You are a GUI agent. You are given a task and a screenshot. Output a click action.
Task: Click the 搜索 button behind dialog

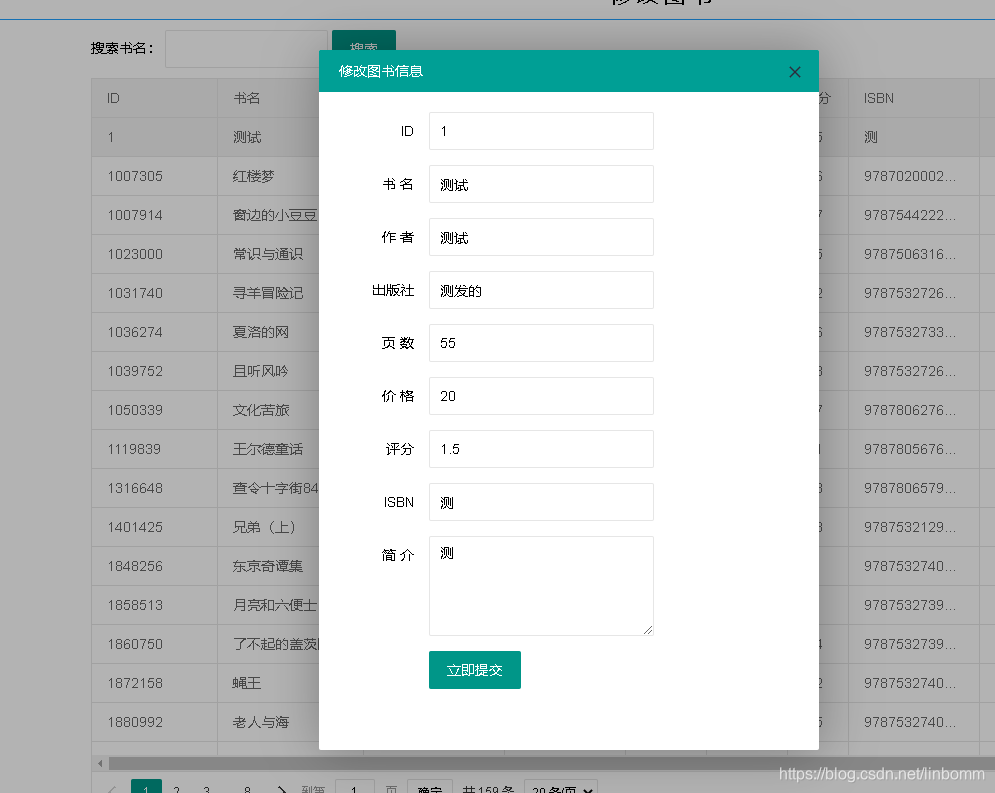coord(364,40)
